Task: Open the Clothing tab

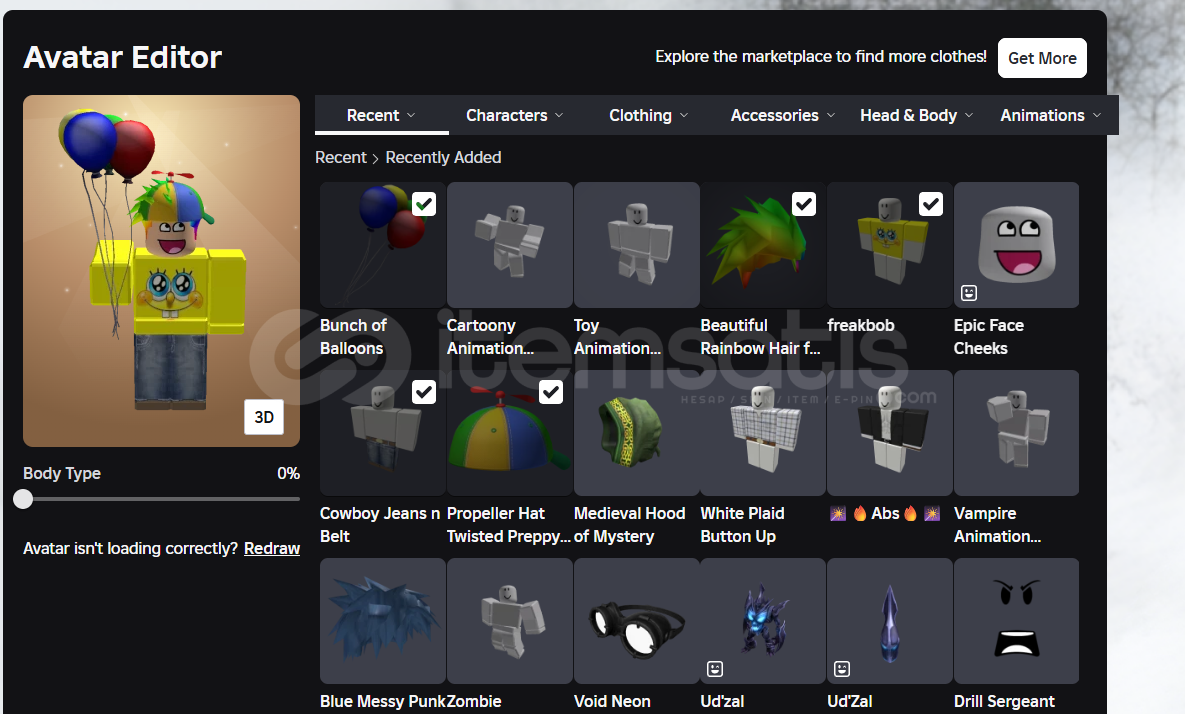Action: pos(648,116)
